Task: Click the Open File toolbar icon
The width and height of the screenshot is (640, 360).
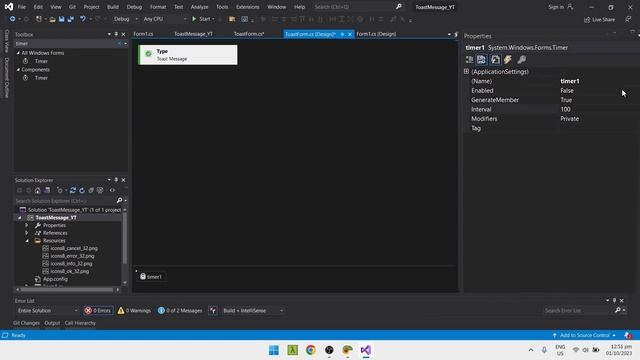Action: tap(52, 19)
